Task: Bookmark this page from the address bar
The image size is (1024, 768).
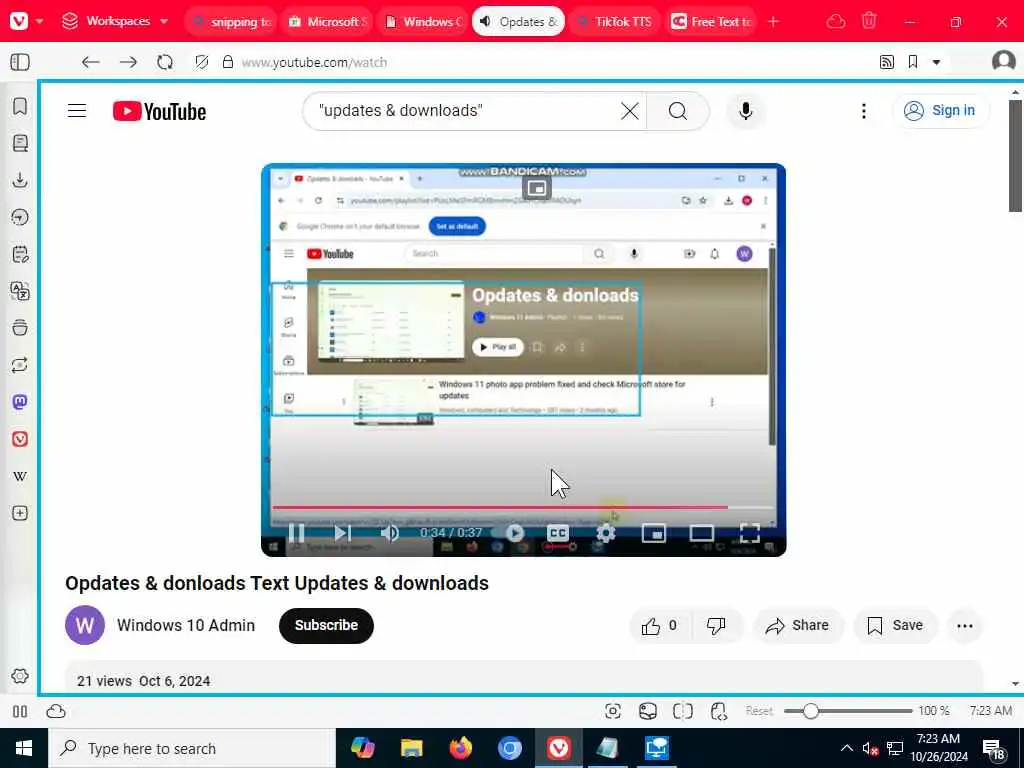Action: click(x=913, y=62)
